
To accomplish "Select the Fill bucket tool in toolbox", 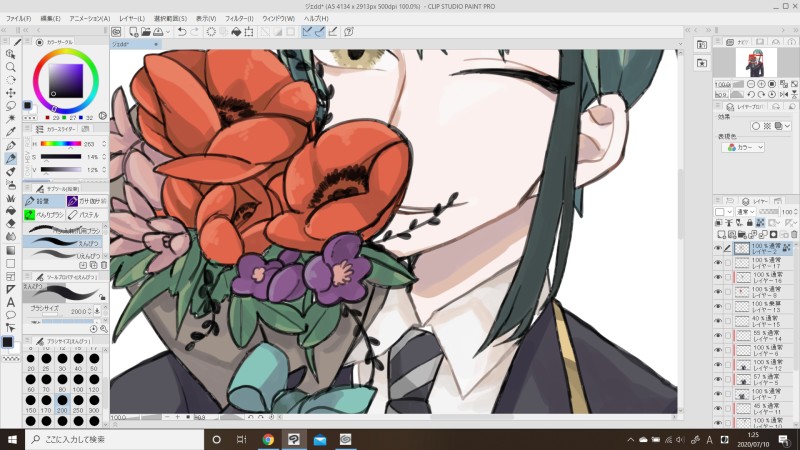I will (10, 211).
